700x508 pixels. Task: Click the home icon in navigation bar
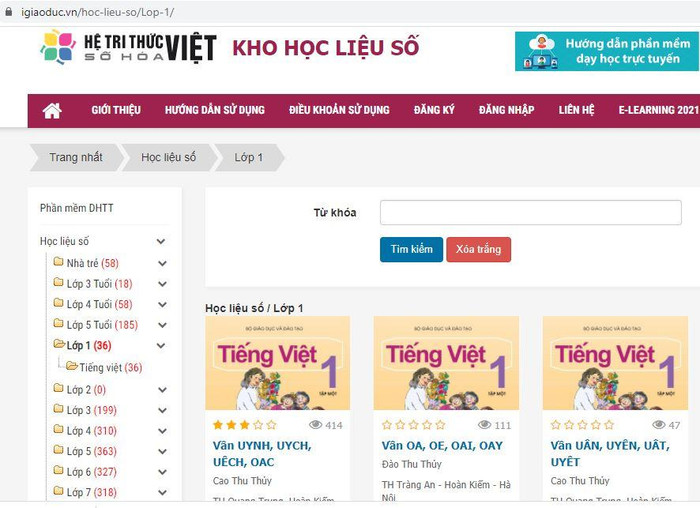coord(52,111)
